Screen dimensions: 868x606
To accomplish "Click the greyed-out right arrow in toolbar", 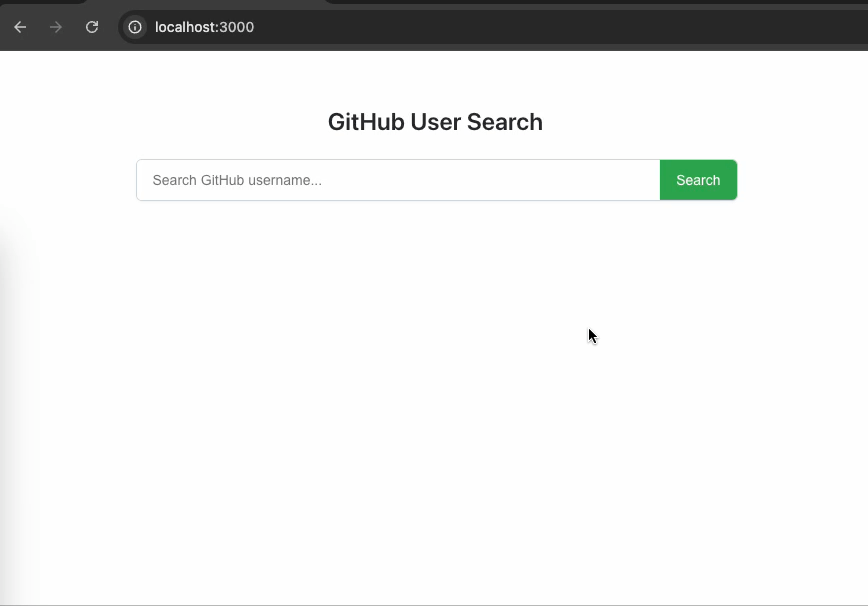I will [x=56, y=27].
